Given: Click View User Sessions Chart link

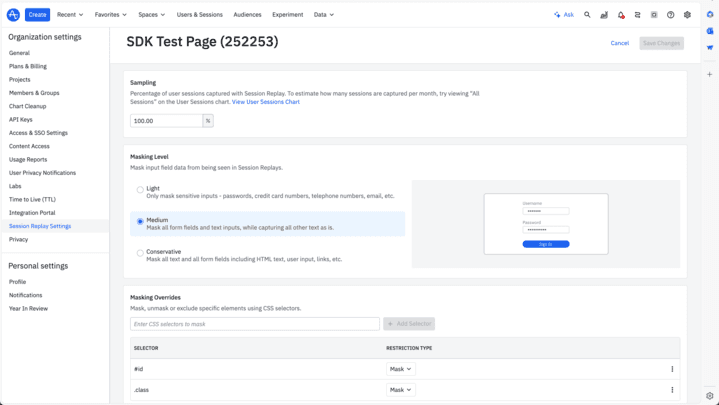Looking at the screenshot, I should [x=265, y=102].
